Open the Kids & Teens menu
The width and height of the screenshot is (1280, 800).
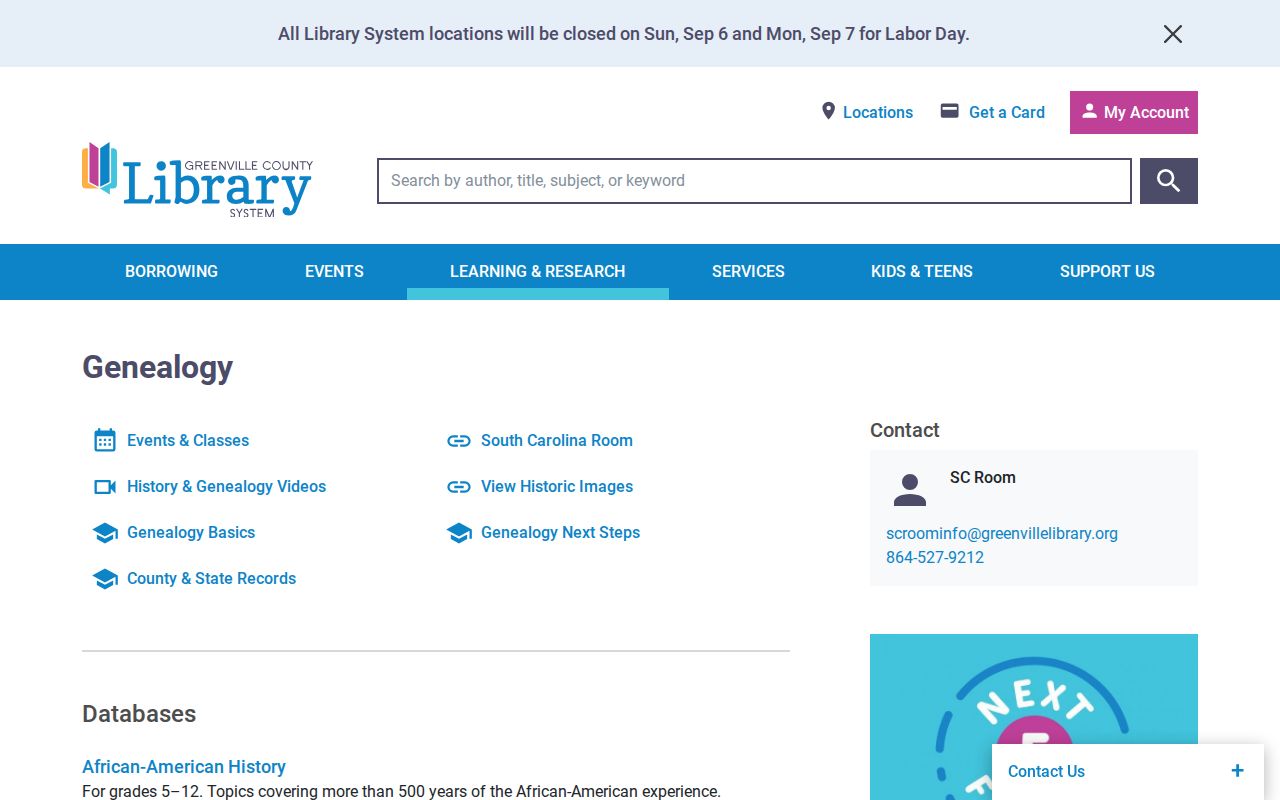pos(922,271)
